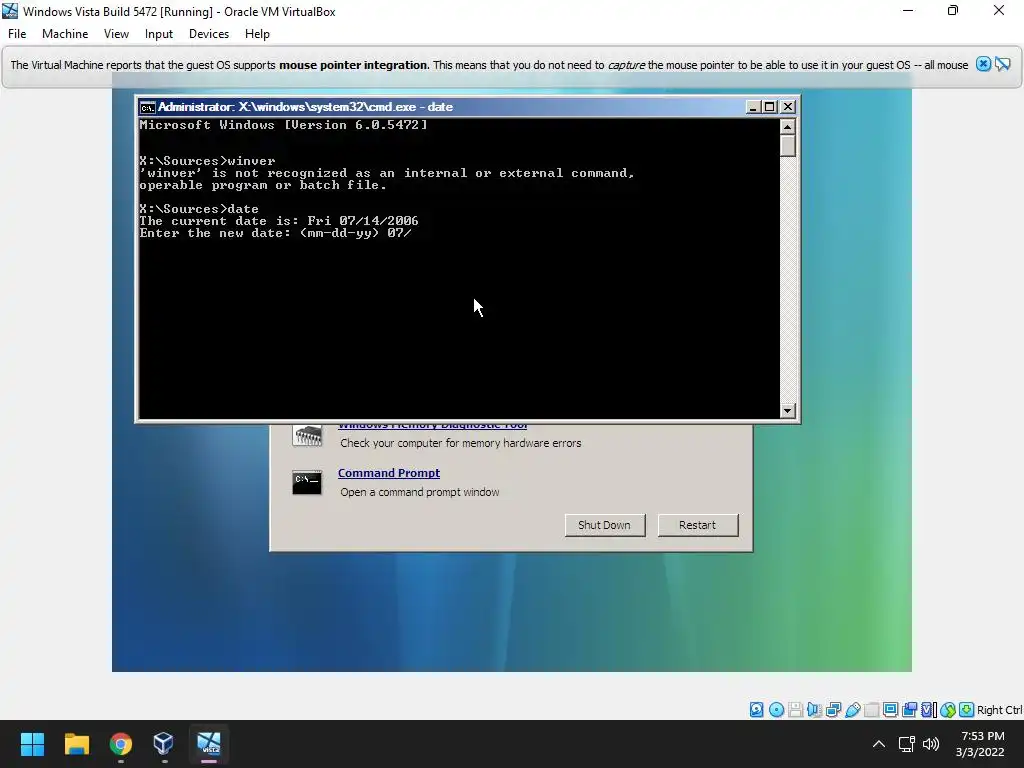The height and width of the screenshot is (768, 1024).
Task: Click the recording indicator icon
Action: (x=909, y=710)
